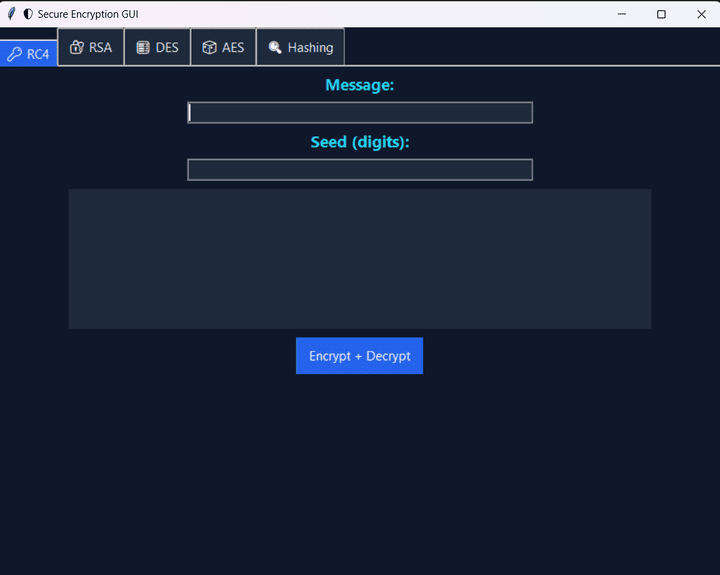Viewport: 720px width, 575px height.
Task: Click the key icon on RC4 tab
Action: point(14,54)
